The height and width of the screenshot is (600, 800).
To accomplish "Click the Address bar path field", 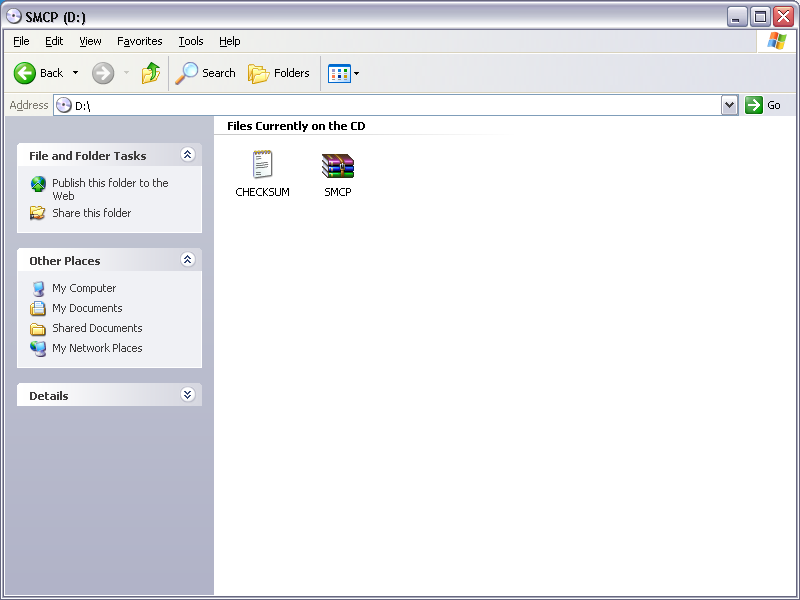I will click(390, 105).
